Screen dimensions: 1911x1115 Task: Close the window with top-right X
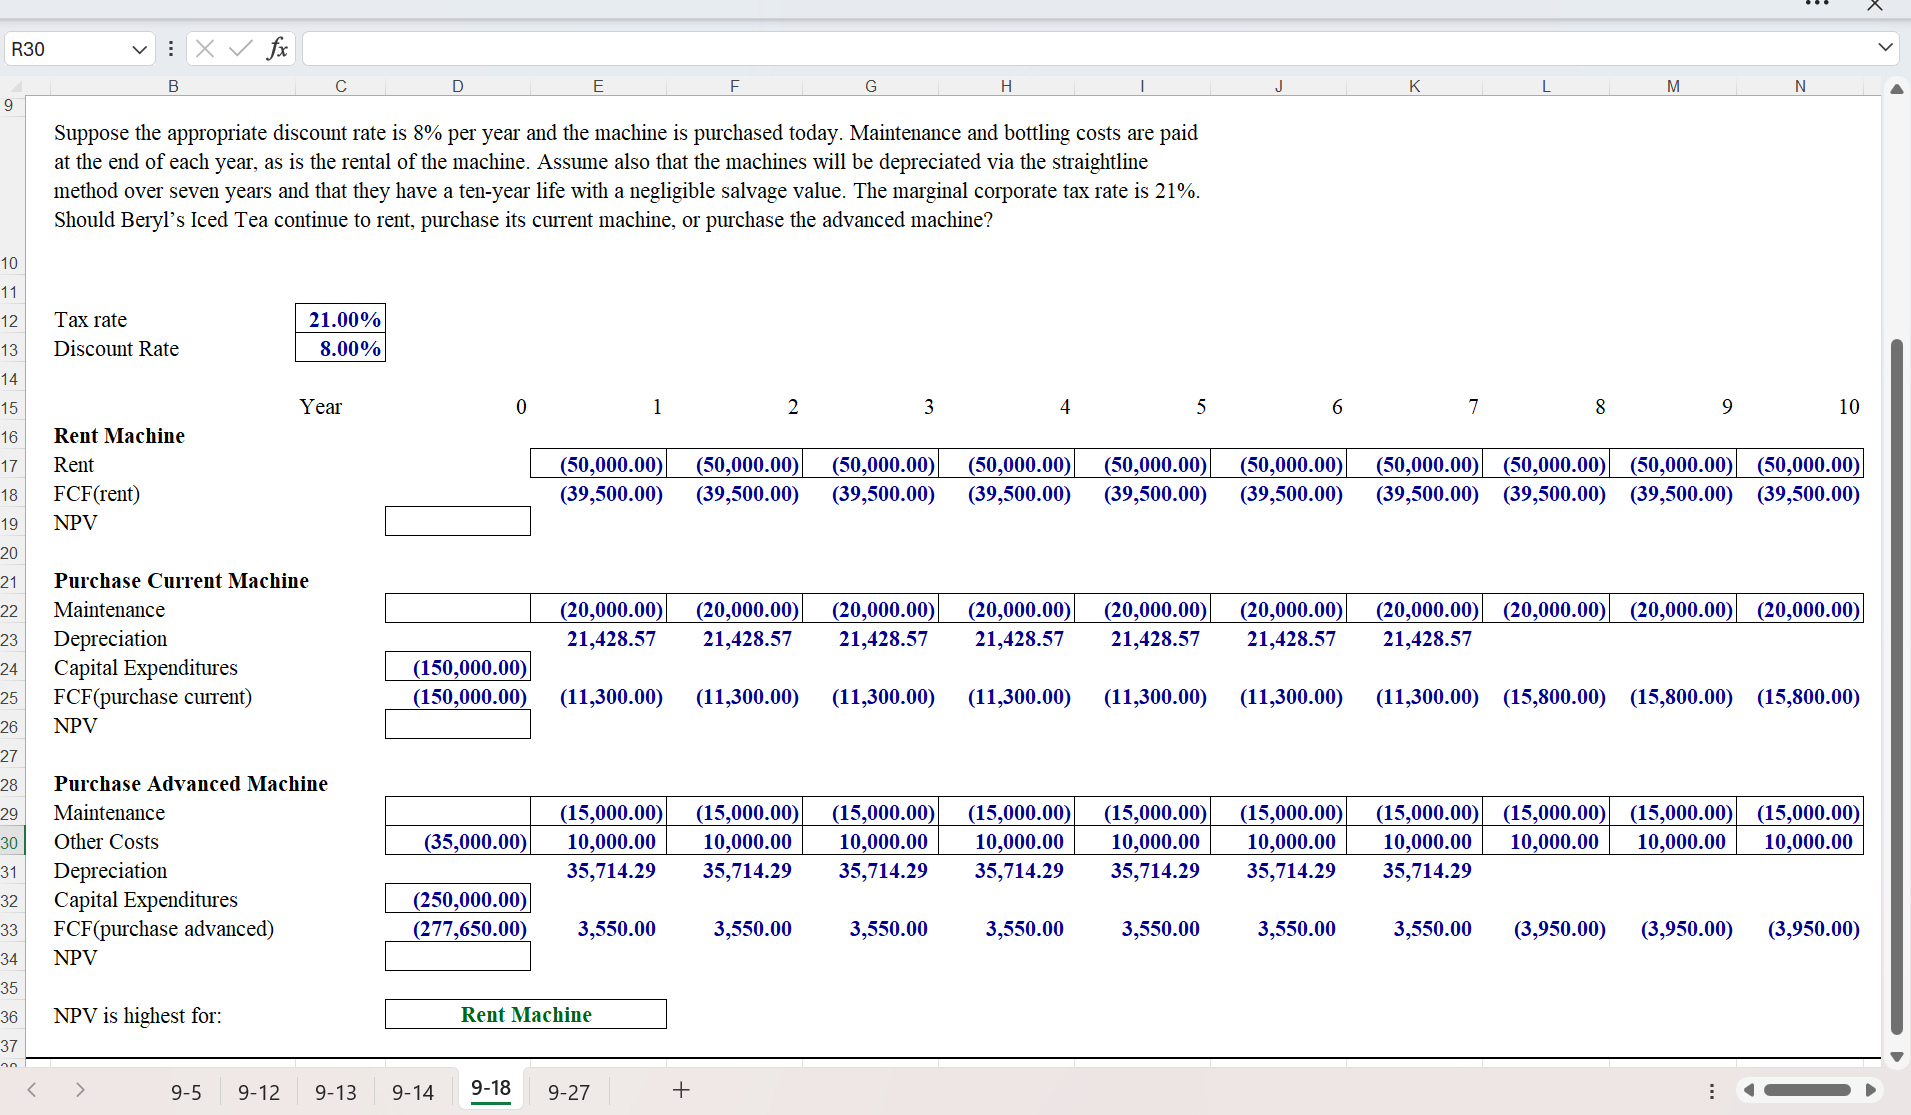(1875, 5)
